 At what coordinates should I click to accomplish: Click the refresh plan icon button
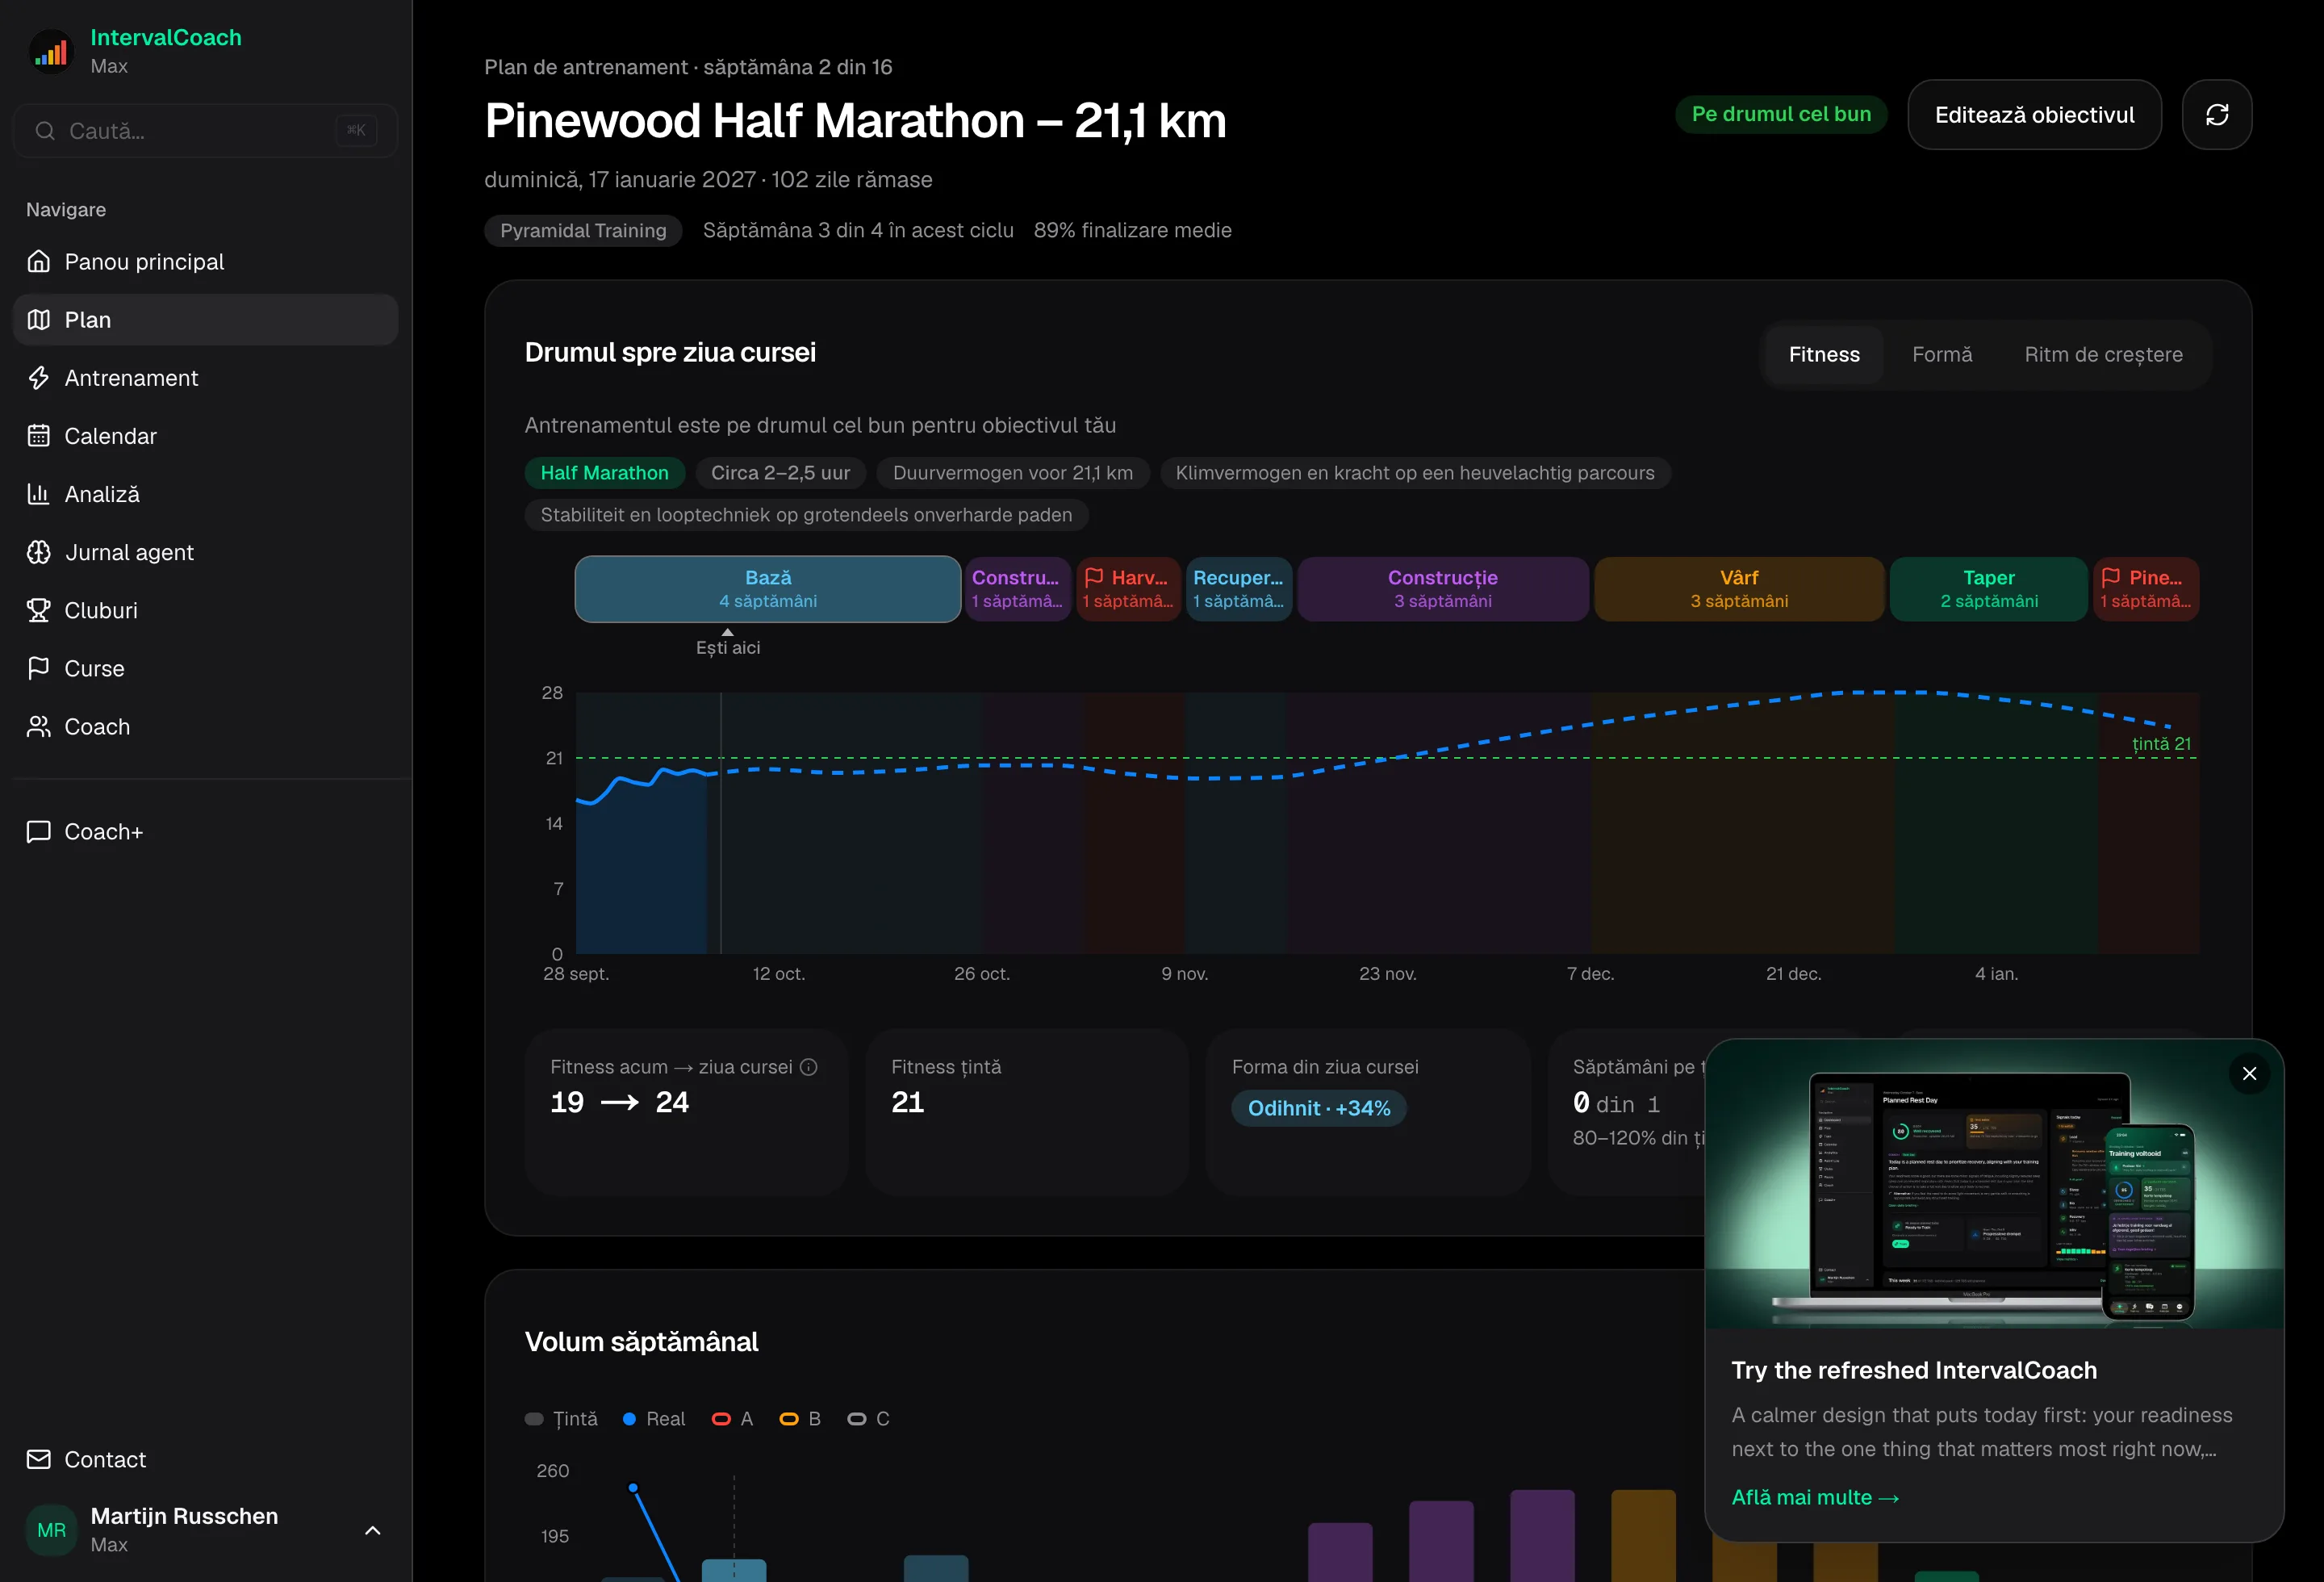[2216, 115]
